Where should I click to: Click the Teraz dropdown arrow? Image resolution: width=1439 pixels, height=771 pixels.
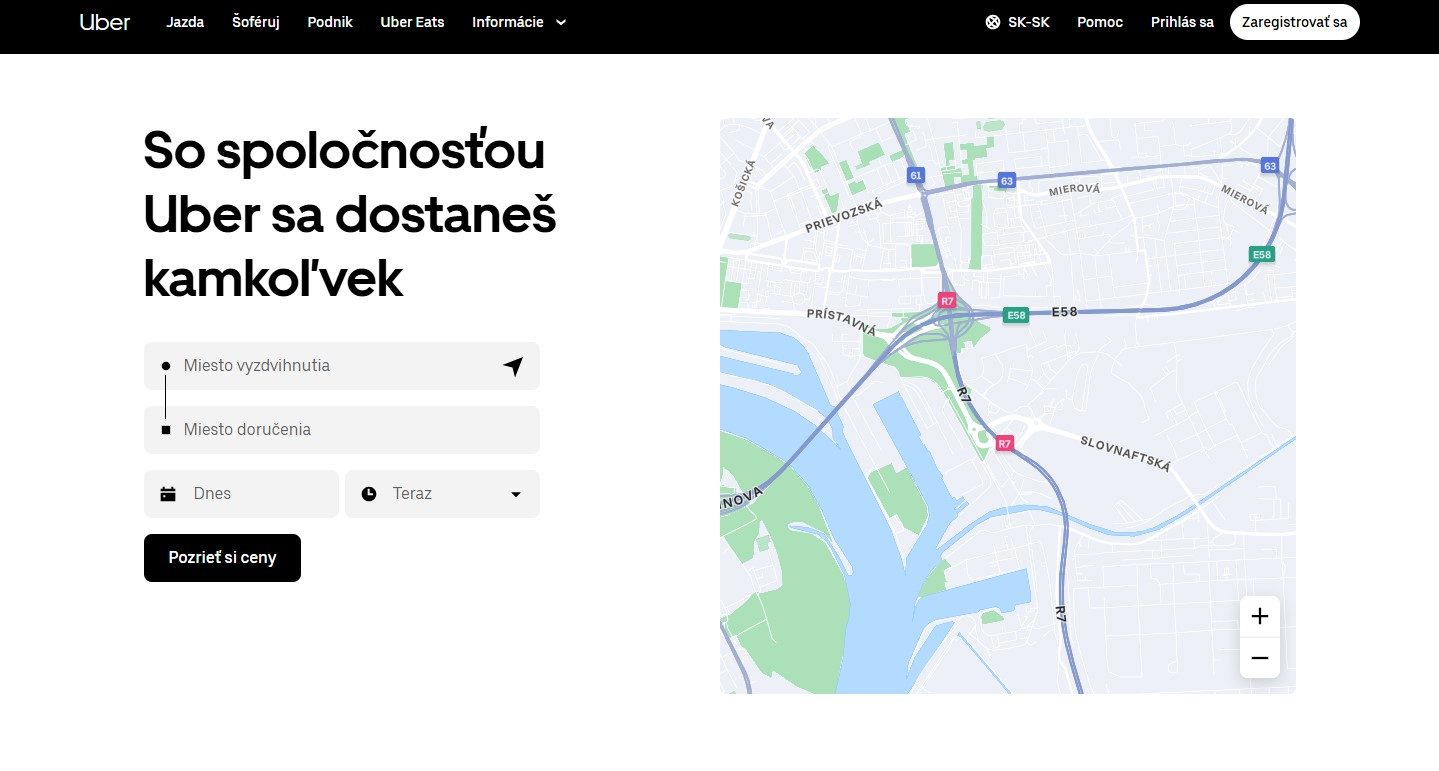pos(516,494)
